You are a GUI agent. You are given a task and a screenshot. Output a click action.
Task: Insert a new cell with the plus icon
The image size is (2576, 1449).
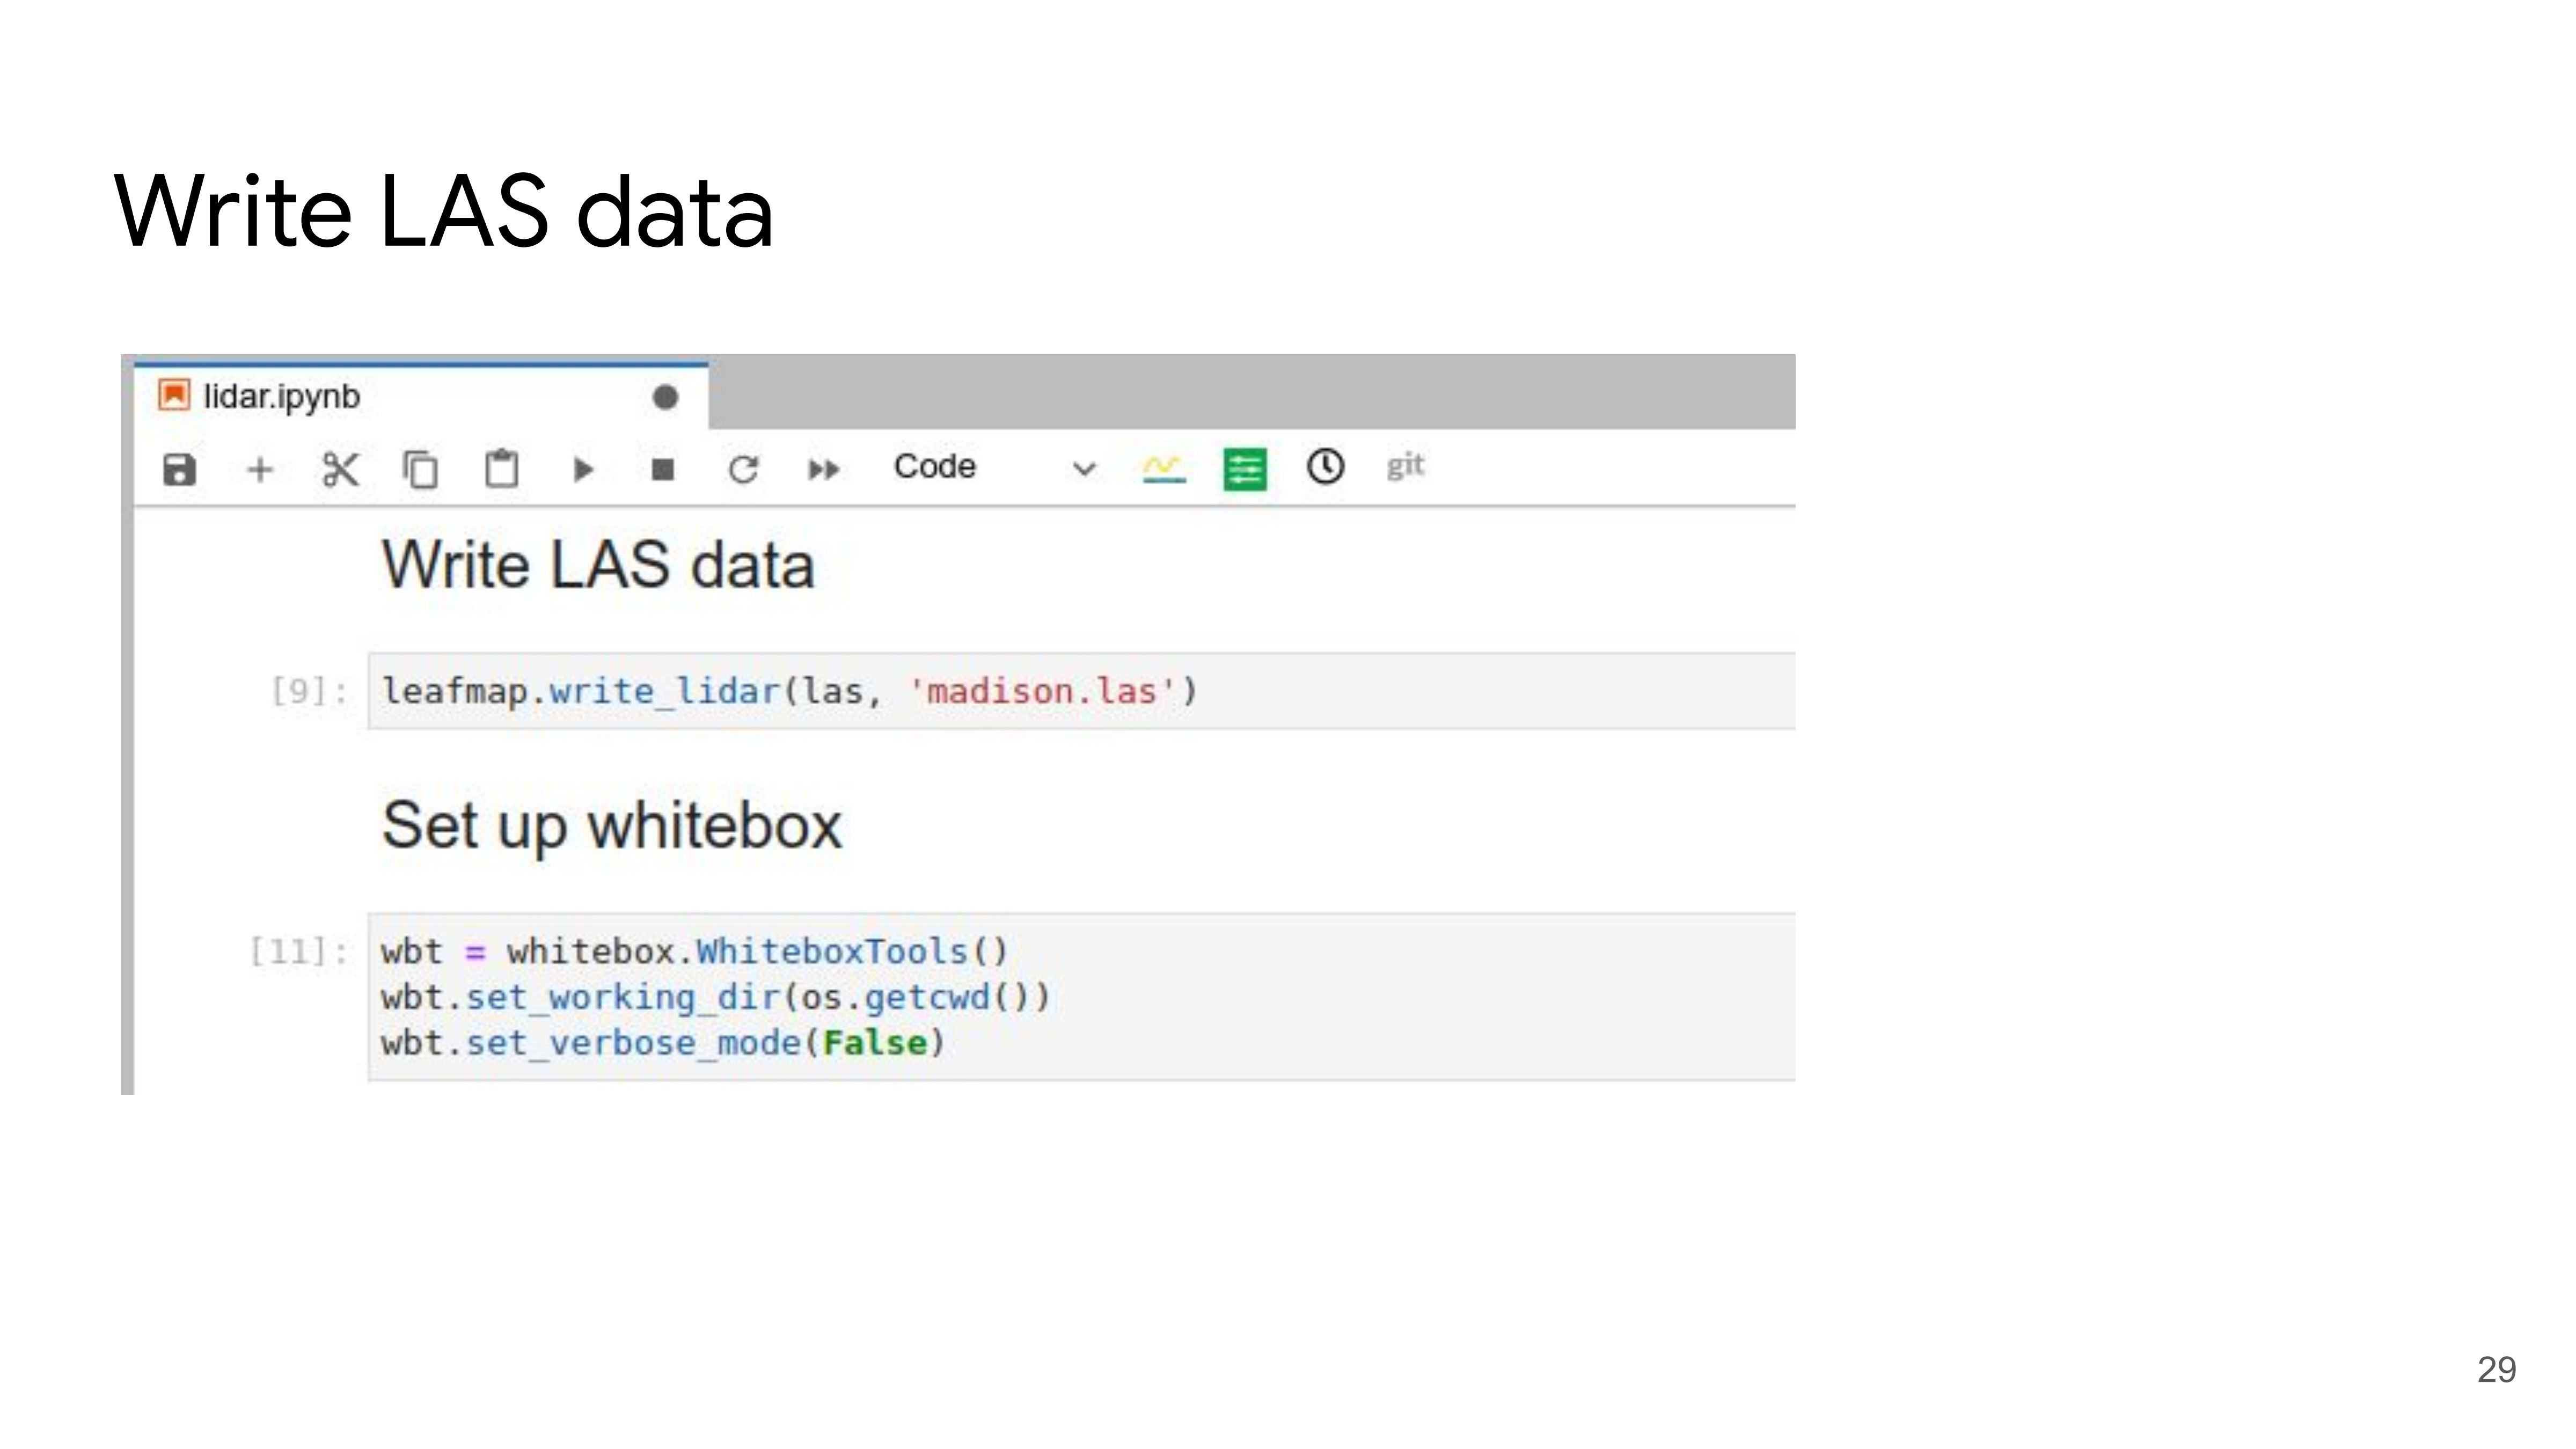(x=260, y=469)
